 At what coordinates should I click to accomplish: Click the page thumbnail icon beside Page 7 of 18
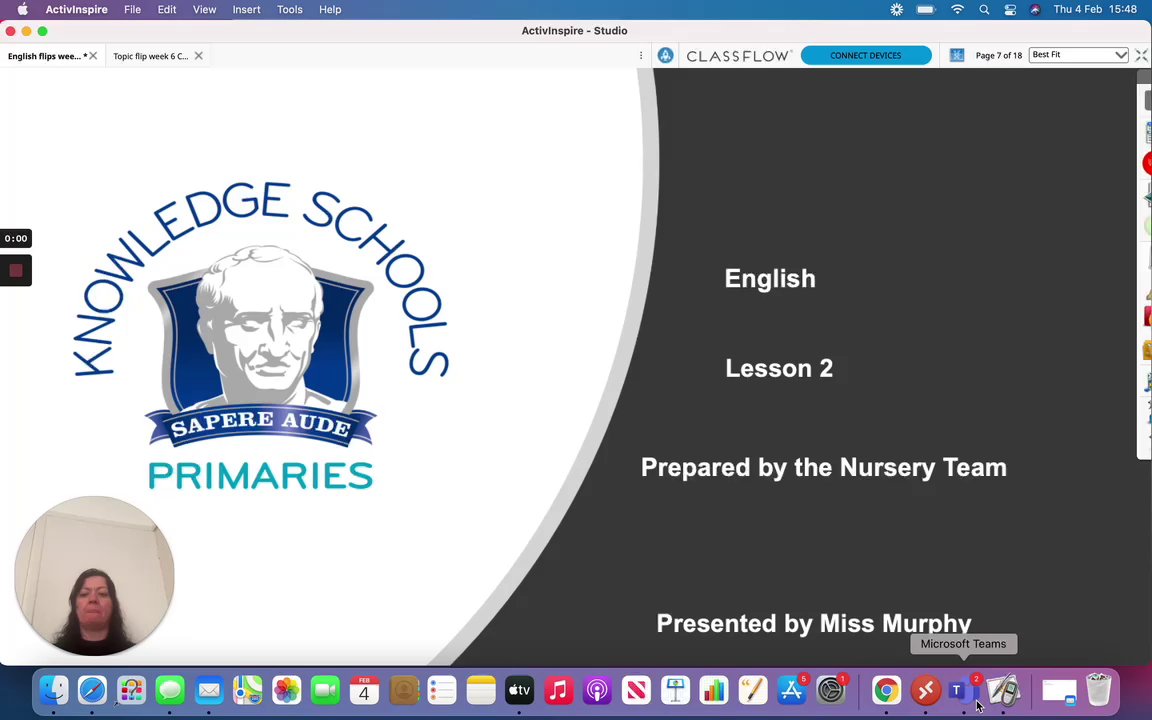click(957, 55)
